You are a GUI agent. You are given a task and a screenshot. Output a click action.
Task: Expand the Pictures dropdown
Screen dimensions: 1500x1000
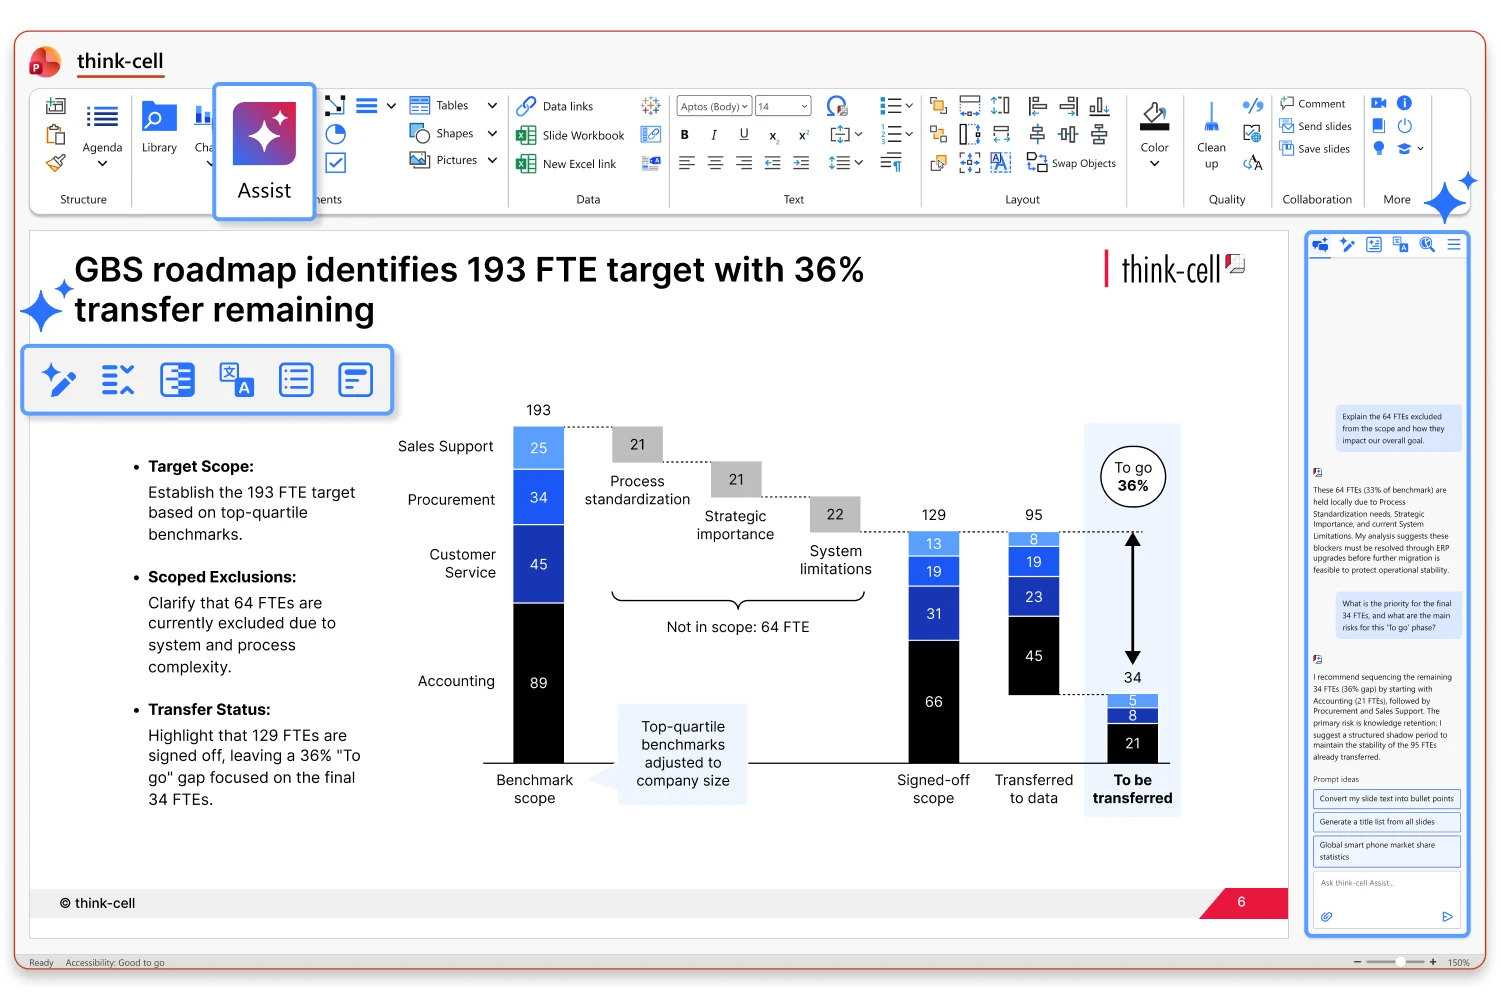(x=492, y=160)
